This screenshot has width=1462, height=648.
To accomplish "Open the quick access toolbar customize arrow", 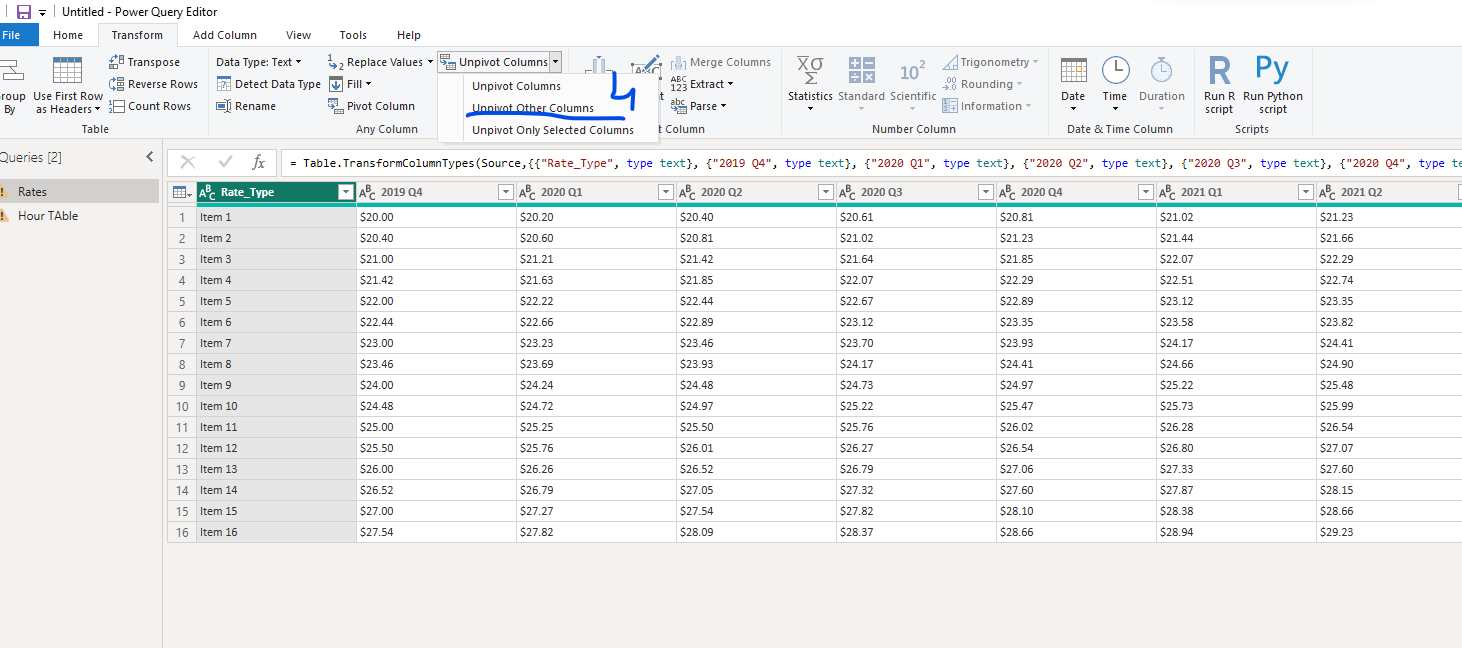I will tap(43, 13).
